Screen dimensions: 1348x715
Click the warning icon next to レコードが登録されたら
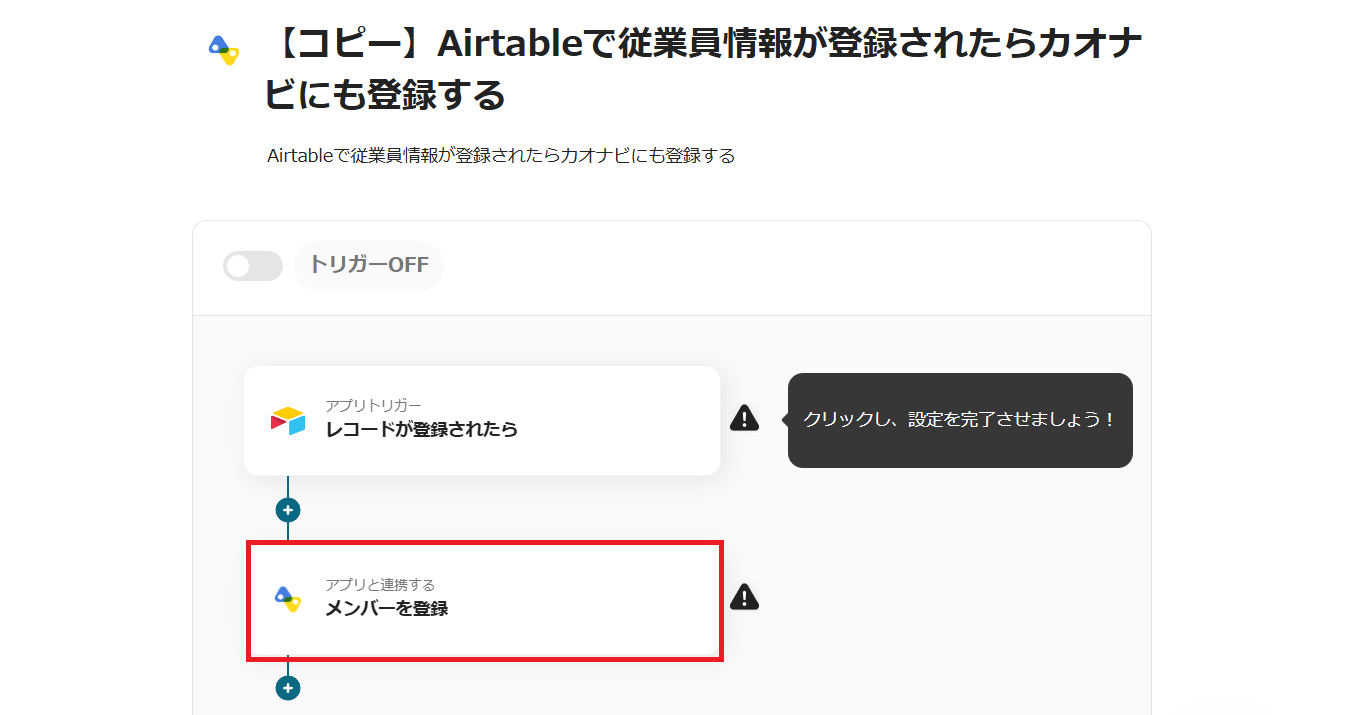744,418
